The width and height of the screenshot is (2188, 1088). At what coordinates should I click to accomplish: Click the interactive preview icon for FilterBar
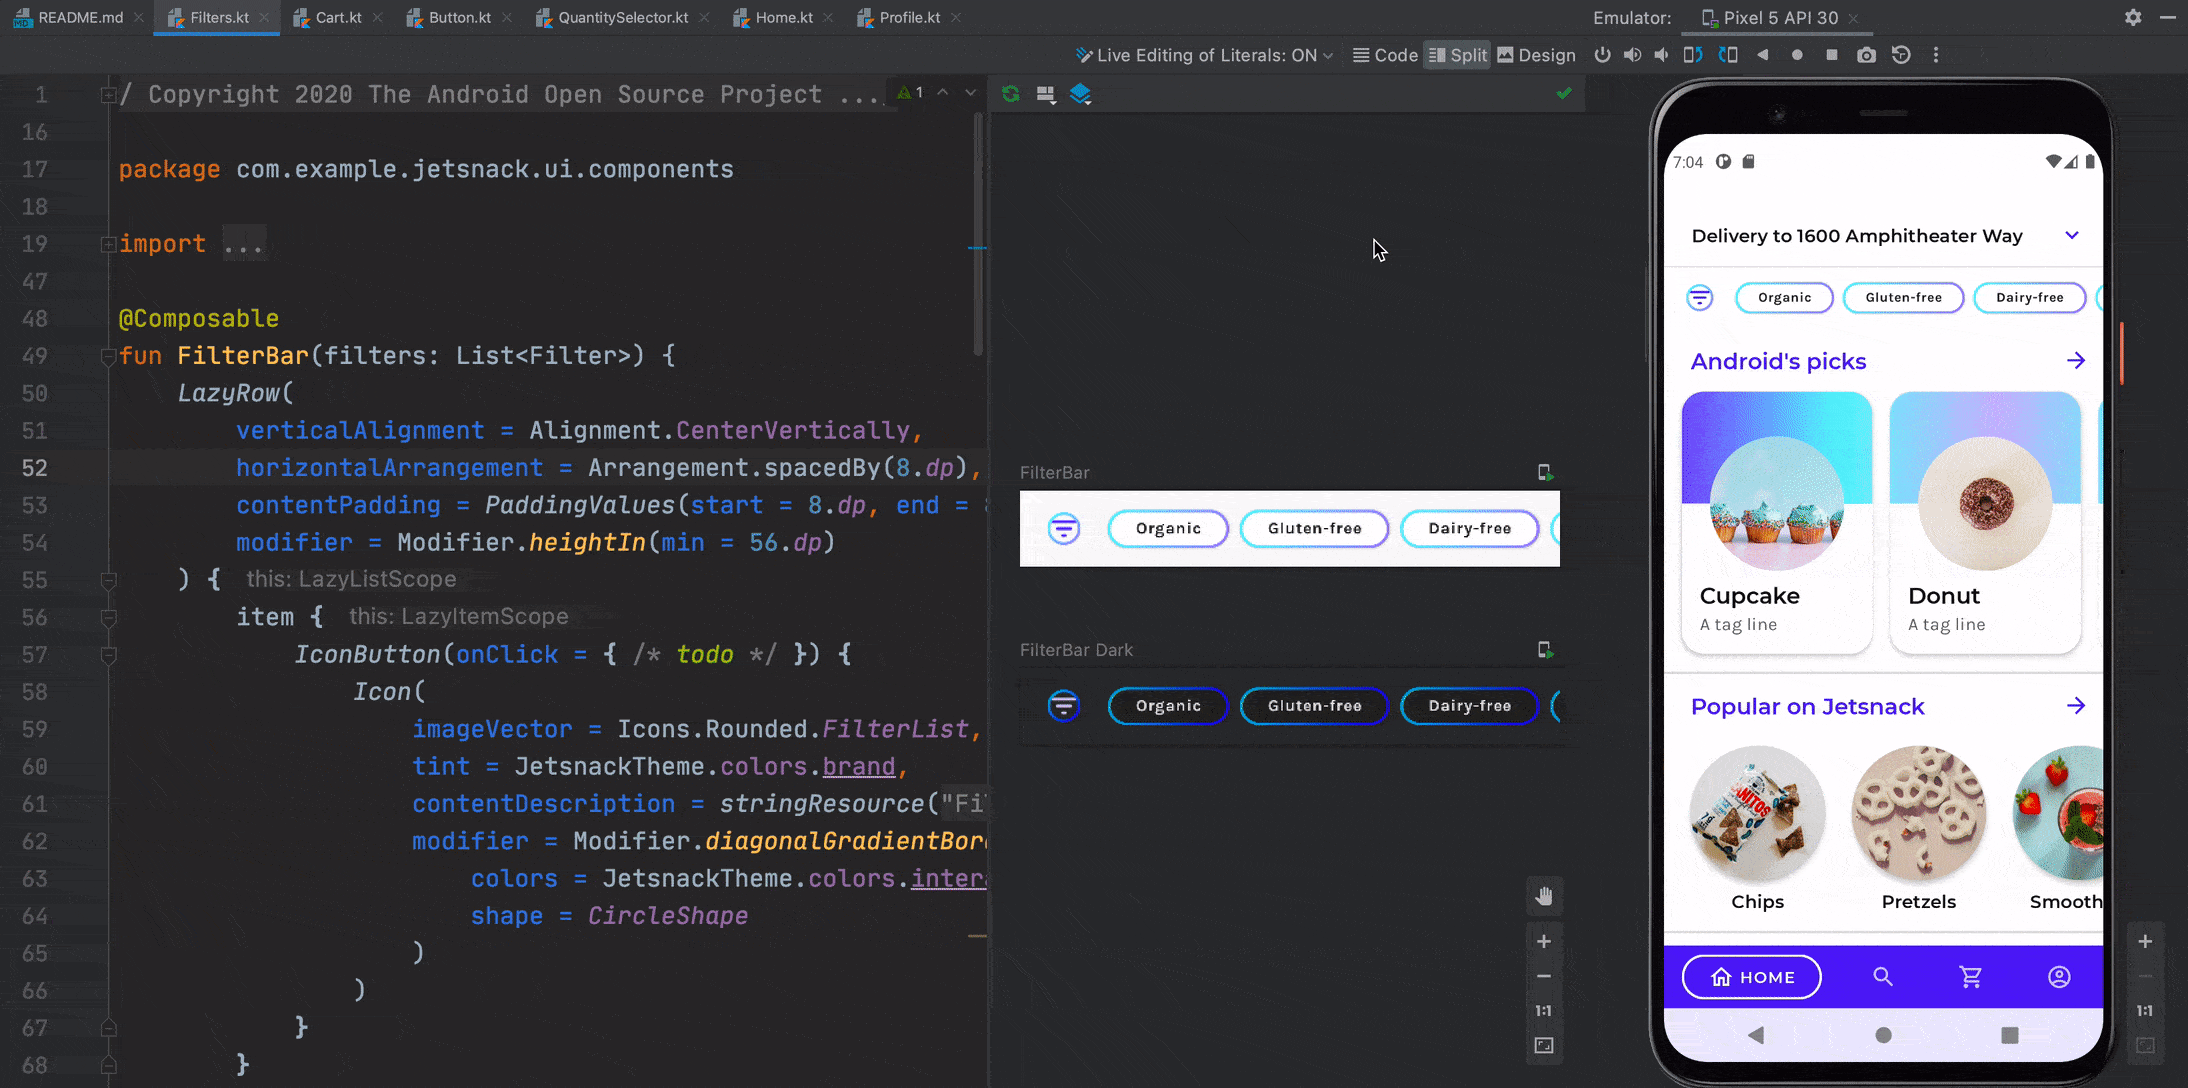pyautogui.click(x=1543, y=471)
